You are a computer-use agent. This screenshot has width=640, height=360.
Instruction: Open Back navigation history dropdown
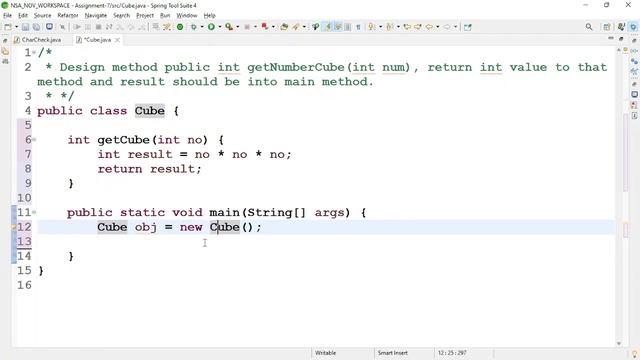437,27
